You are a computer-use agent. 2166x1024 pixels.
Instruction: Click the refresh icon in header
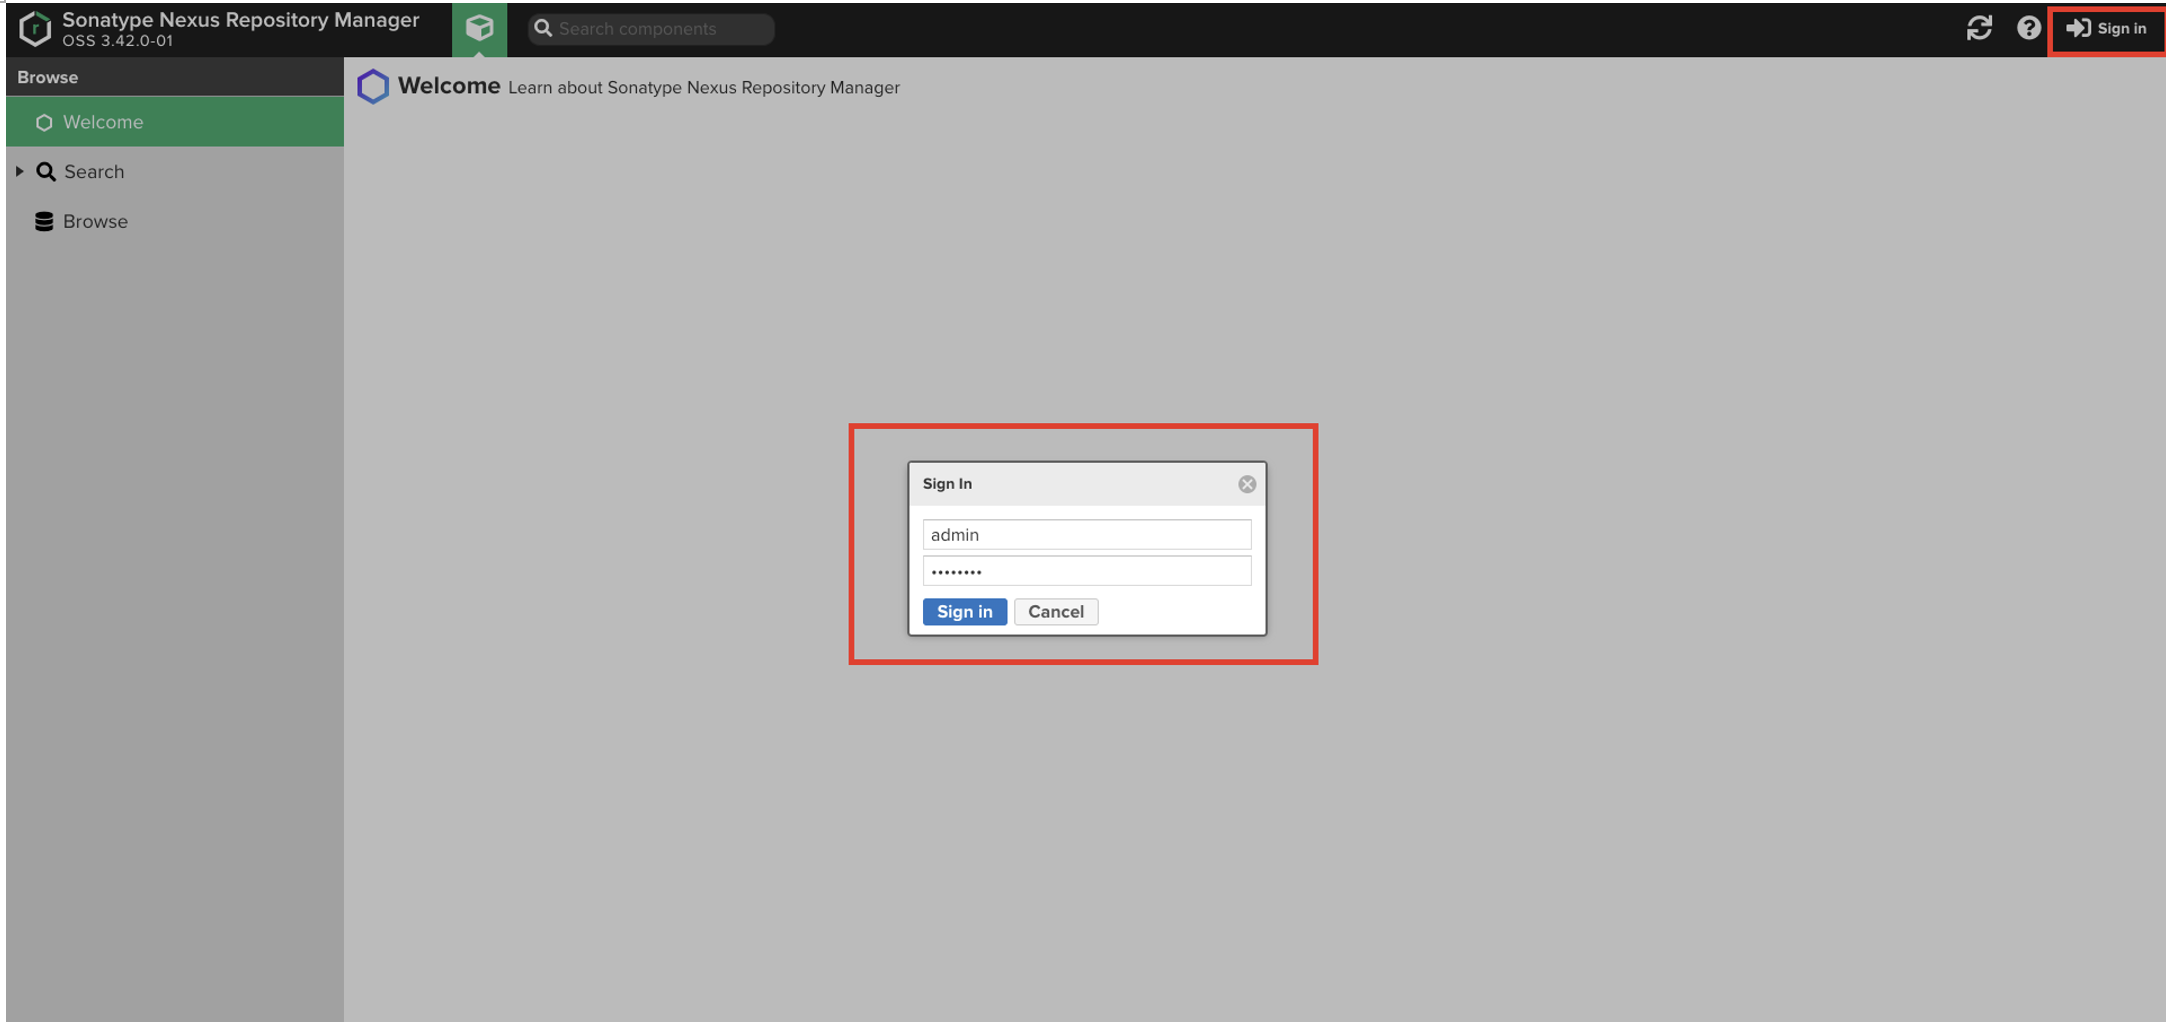1979,28
